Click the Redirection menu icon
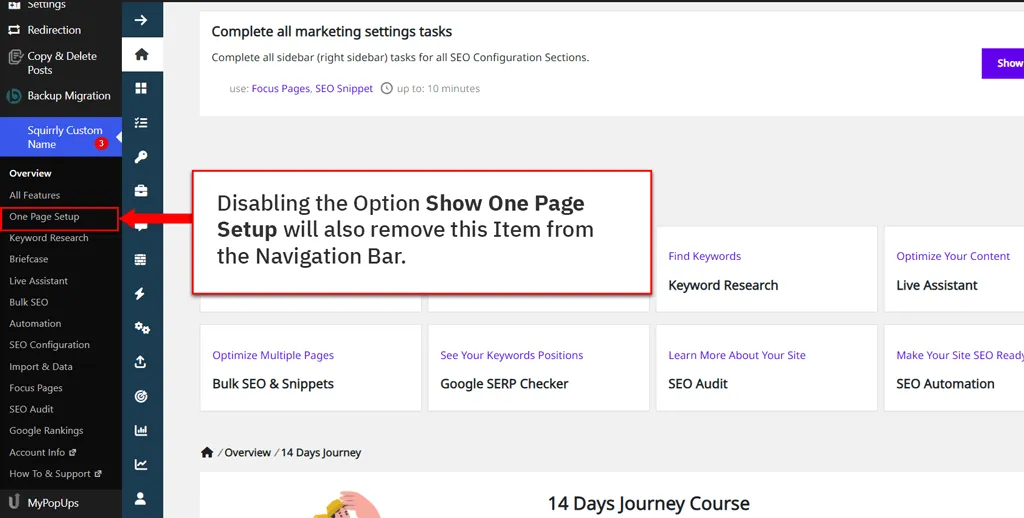 tap(14, 30)
